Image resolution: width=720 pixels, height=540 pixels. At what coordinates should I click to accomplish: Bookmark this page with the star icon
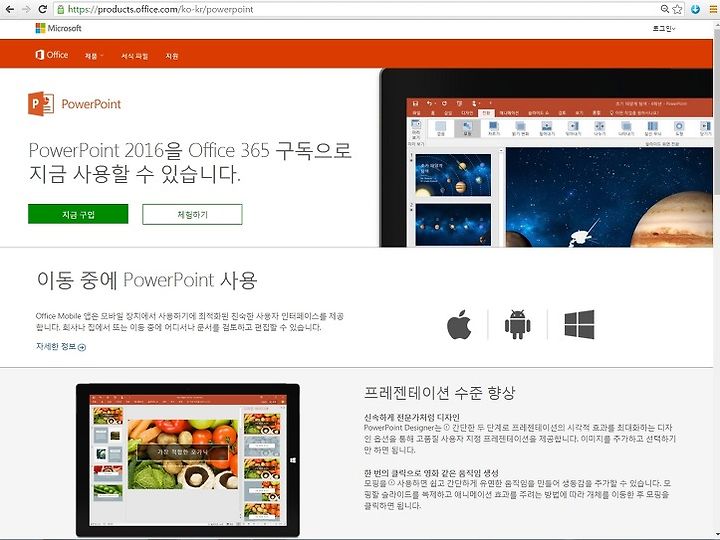tap(677, 9)
